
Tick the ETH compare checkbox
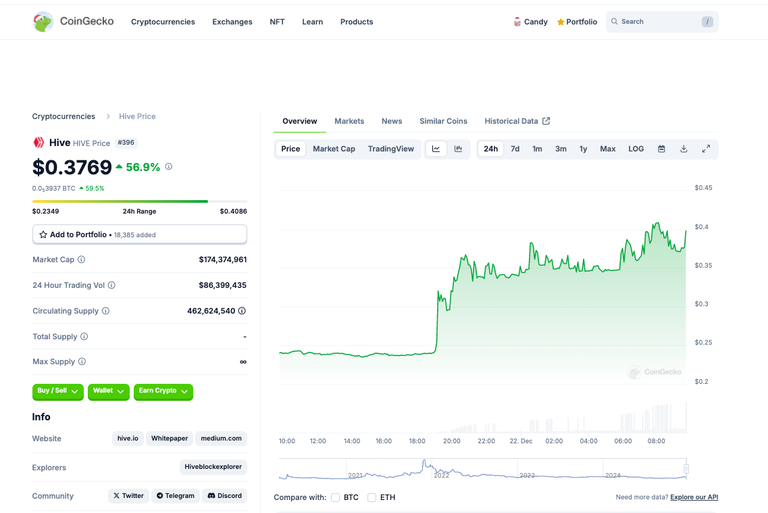point(372,497)
